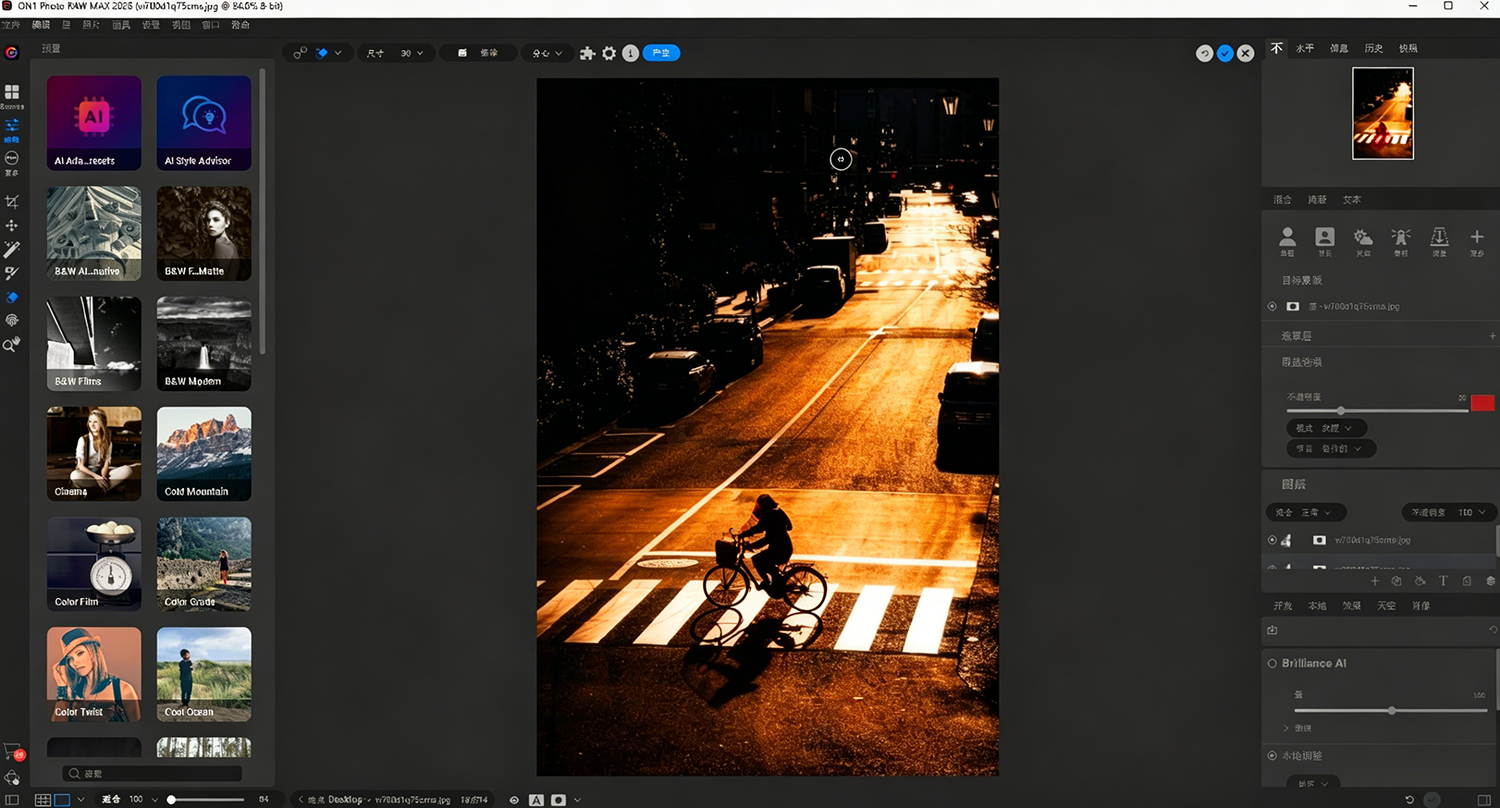Viewport: 1500px width, 808px height.
Task: Select the masking brush tool
Action: pos(12,273)
